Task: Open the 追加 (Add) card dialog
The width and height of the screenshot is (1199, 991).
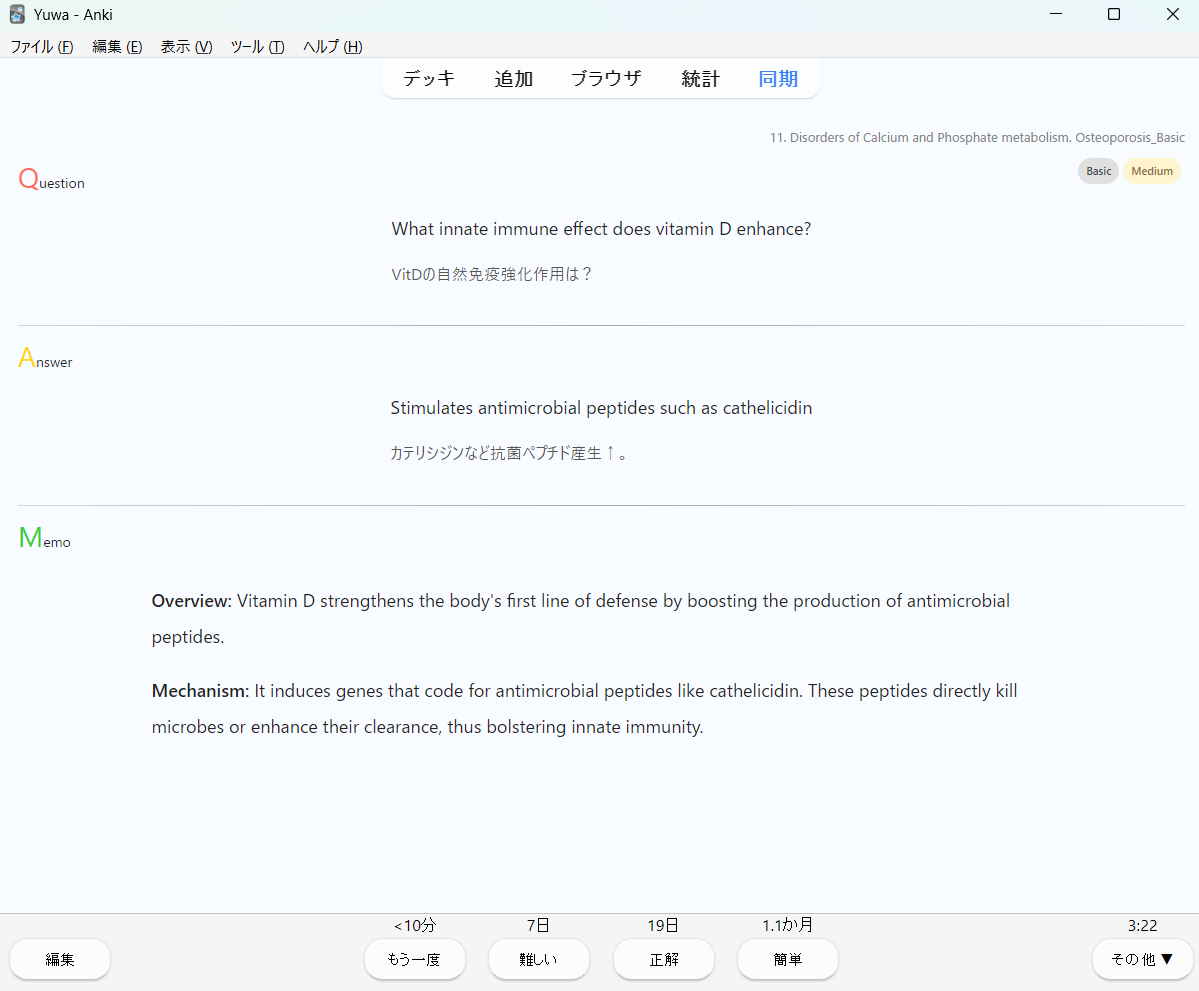Action: [513, 79]
